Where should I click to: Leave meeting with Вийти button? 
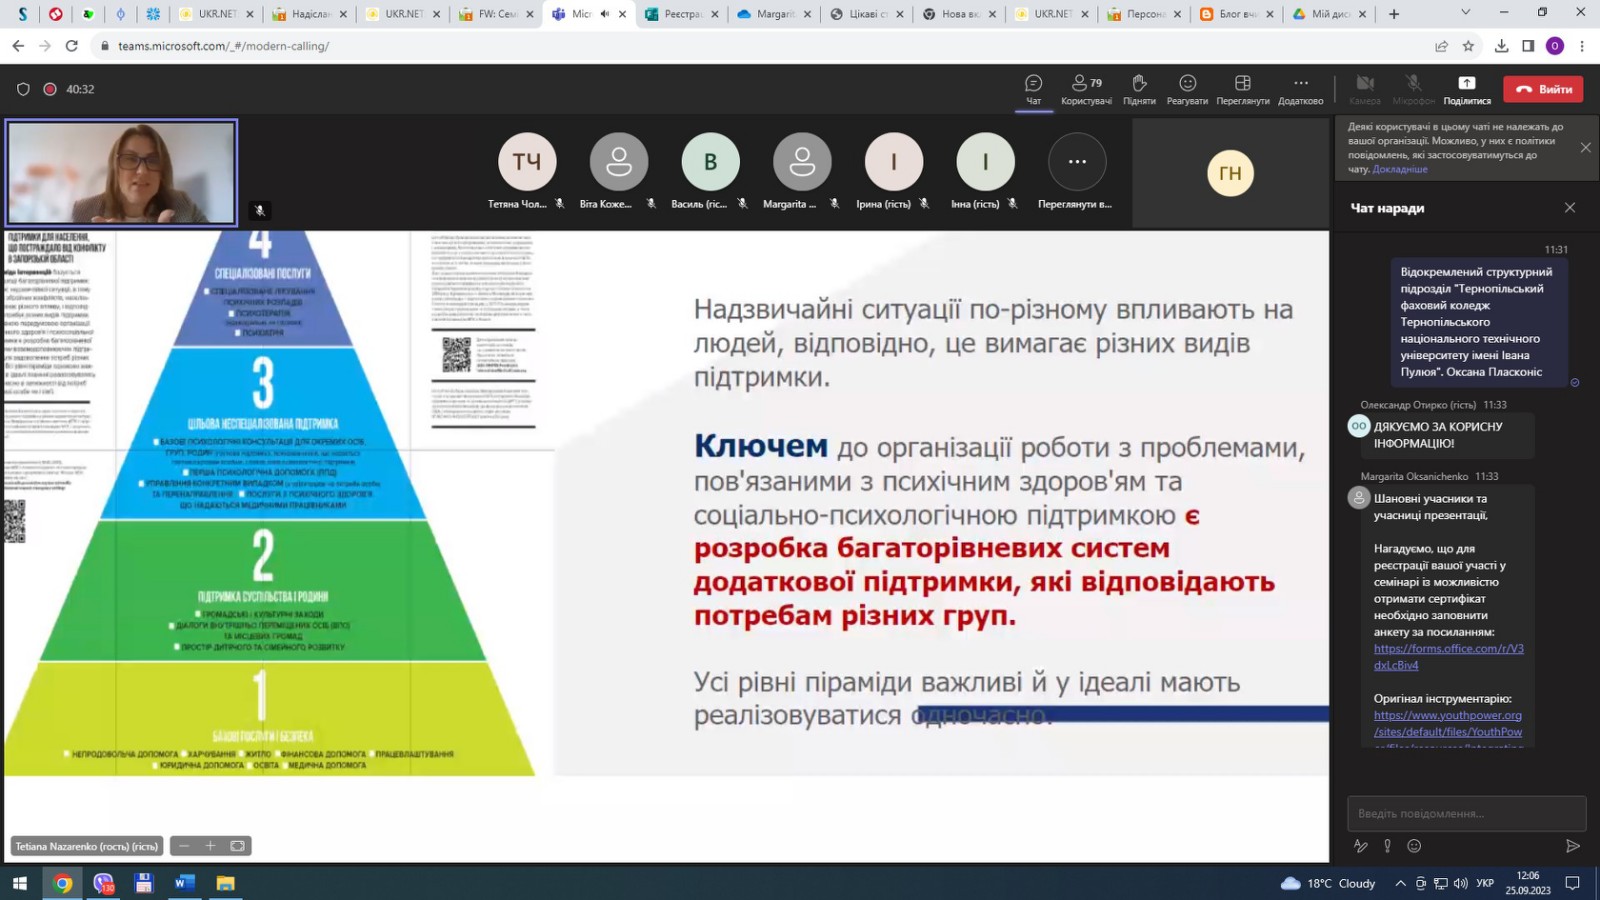[1543, 89]
